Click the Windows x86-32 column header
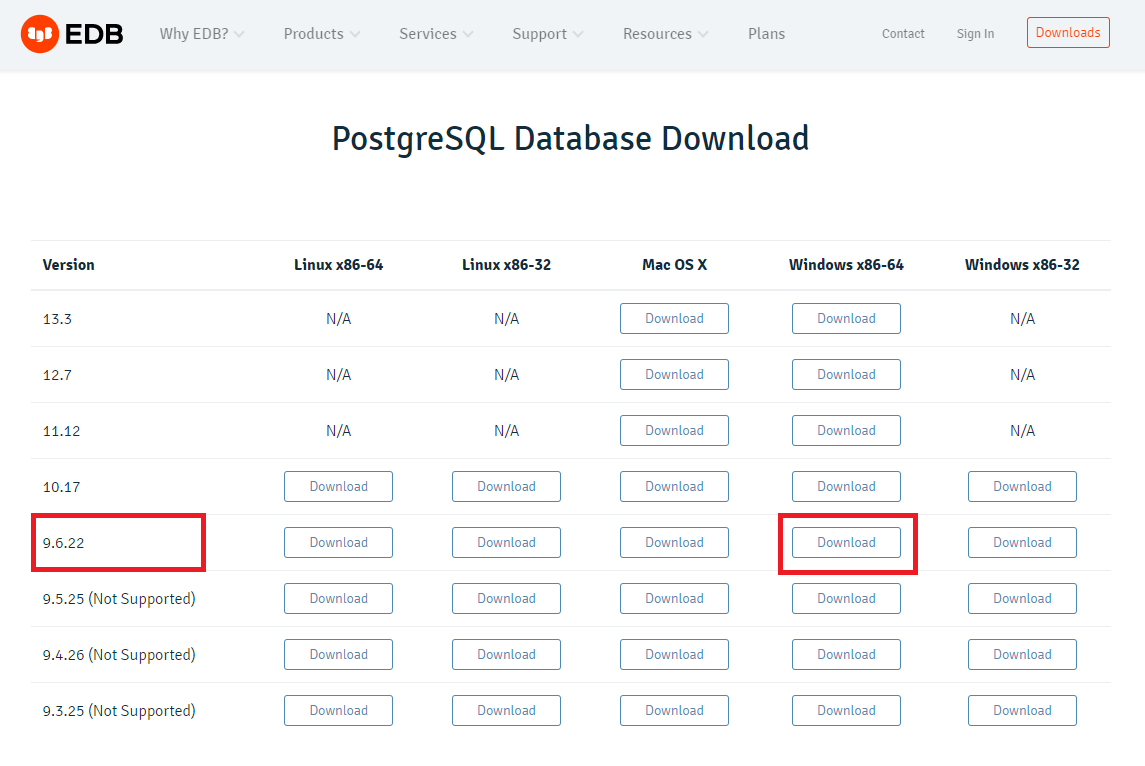 pos(1022,265)
